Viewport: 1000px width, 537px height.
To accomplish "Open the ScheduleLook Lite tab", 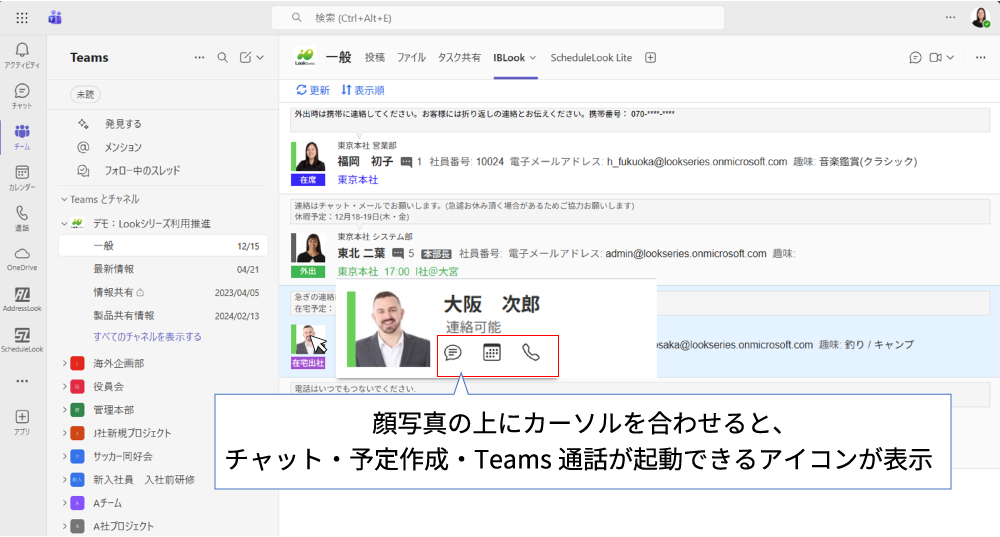I will (591, 58).
